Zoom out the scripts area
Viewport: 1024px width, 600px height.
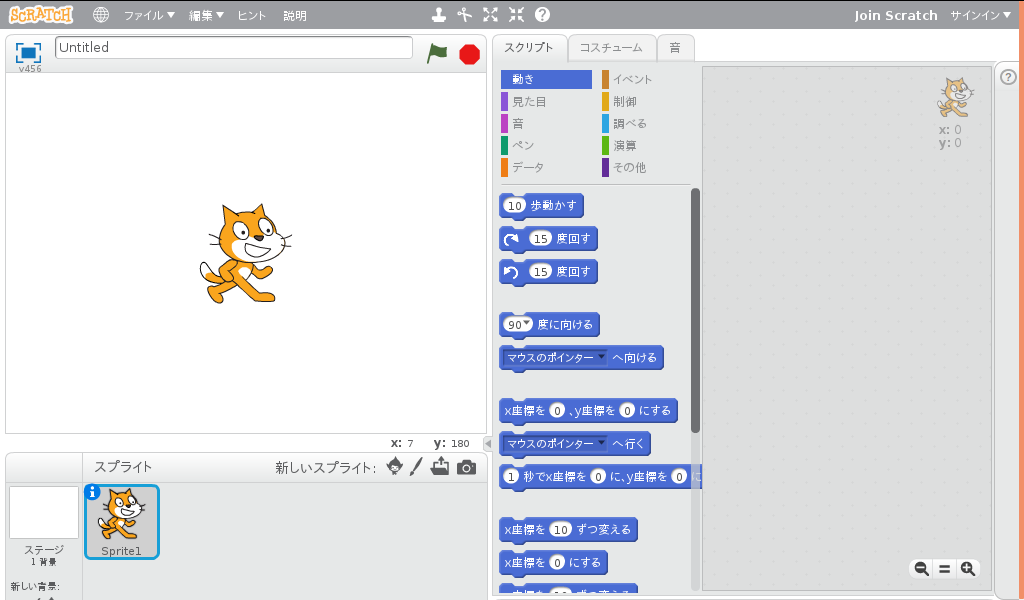921,569
